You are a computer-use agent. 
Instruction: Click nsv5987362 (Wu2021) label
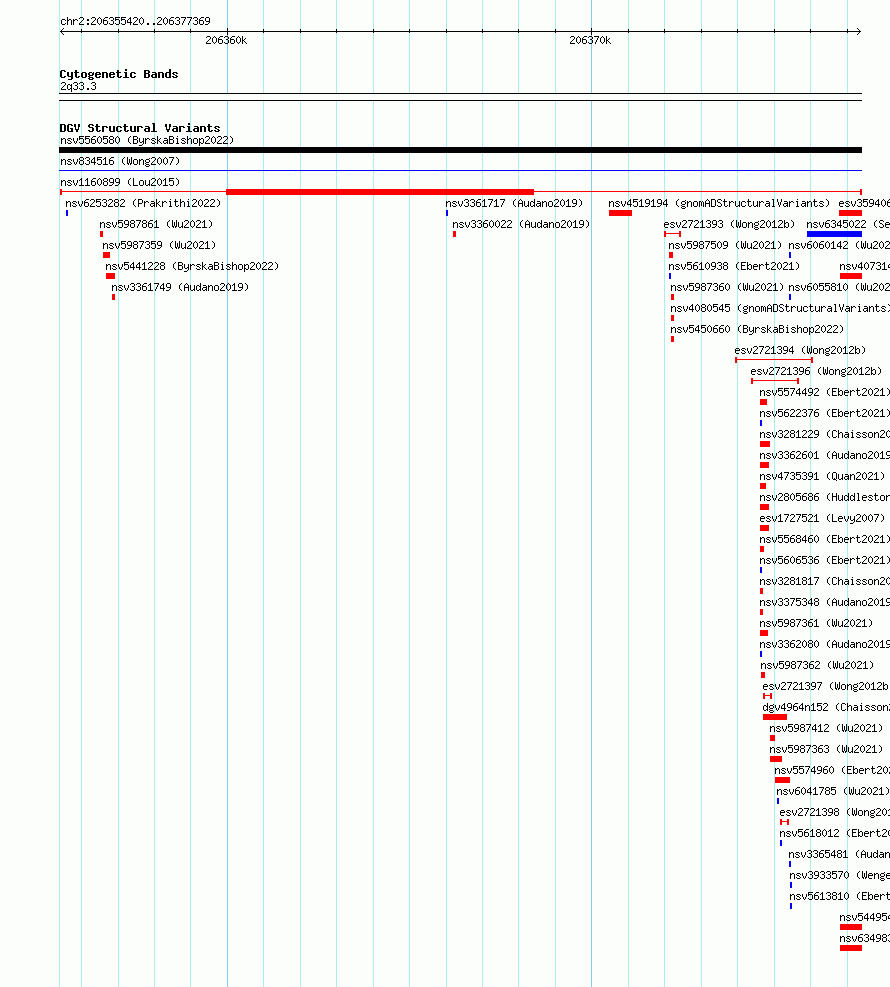(817, 665)
